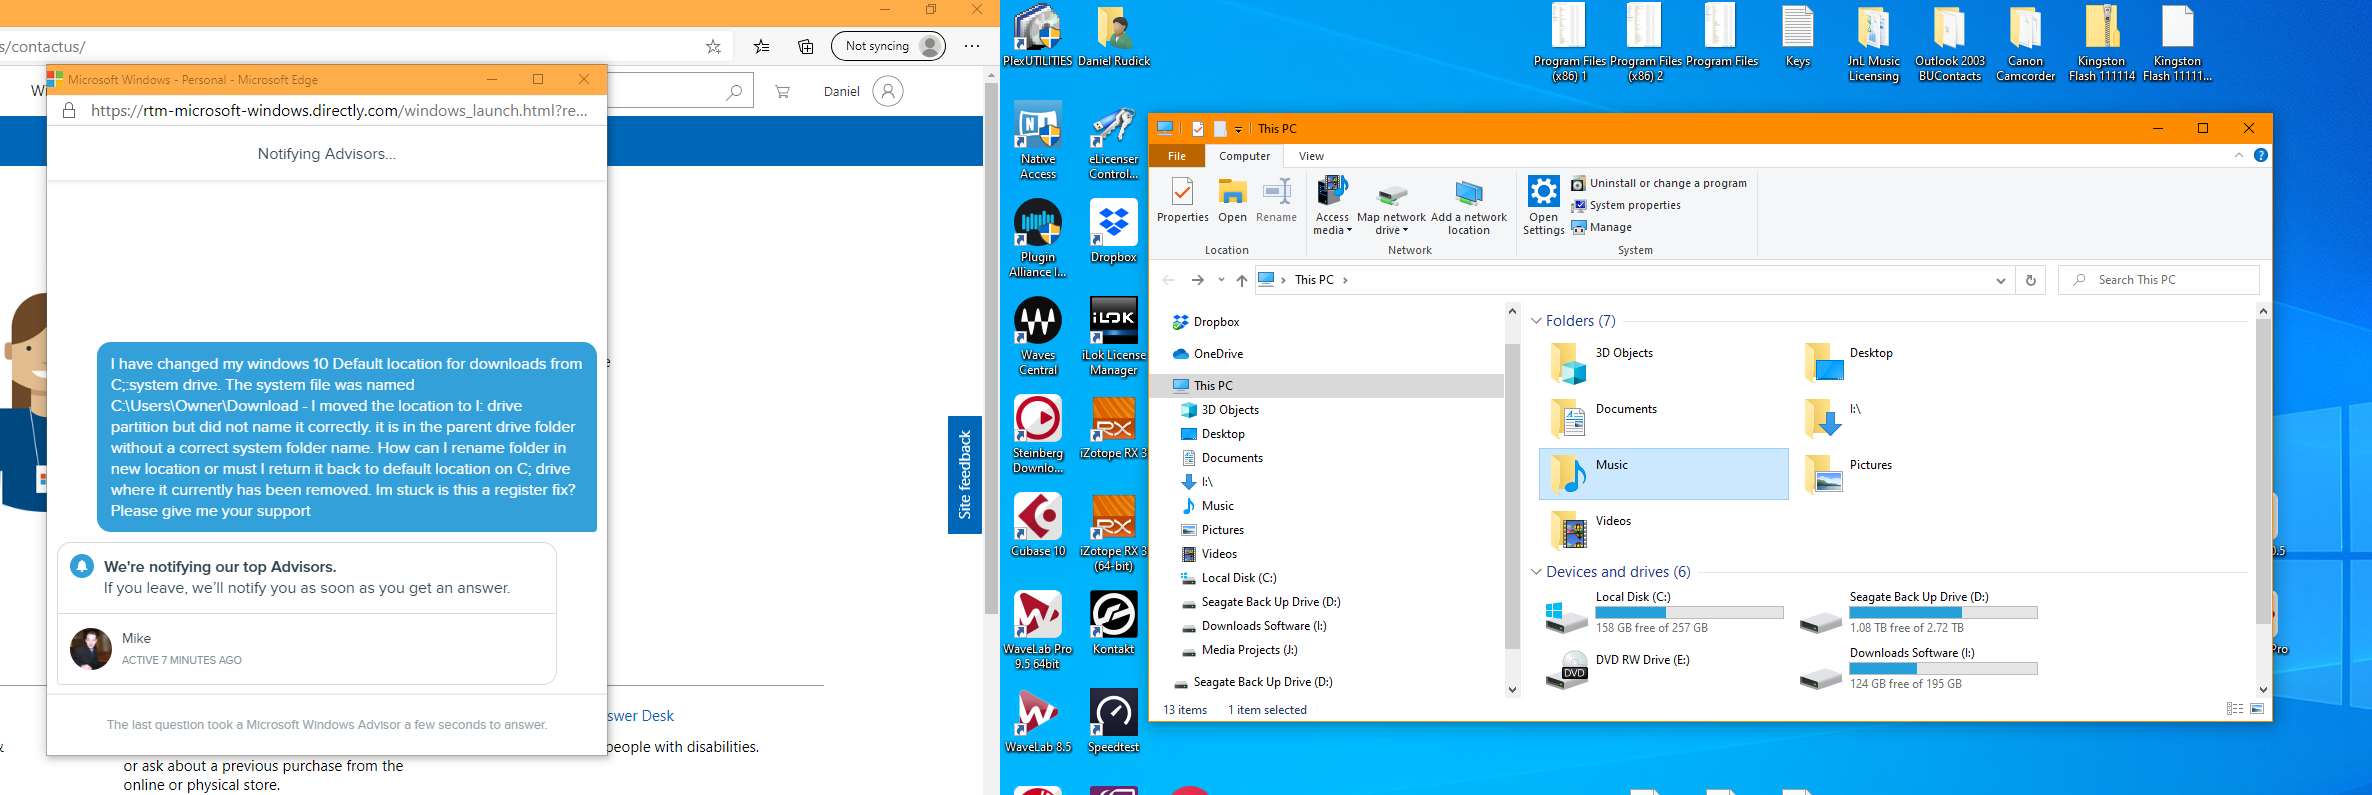This screenshot has height=795, width=2372.
Task: Open the Edge favorites star icon
Action: coord(713,46)
